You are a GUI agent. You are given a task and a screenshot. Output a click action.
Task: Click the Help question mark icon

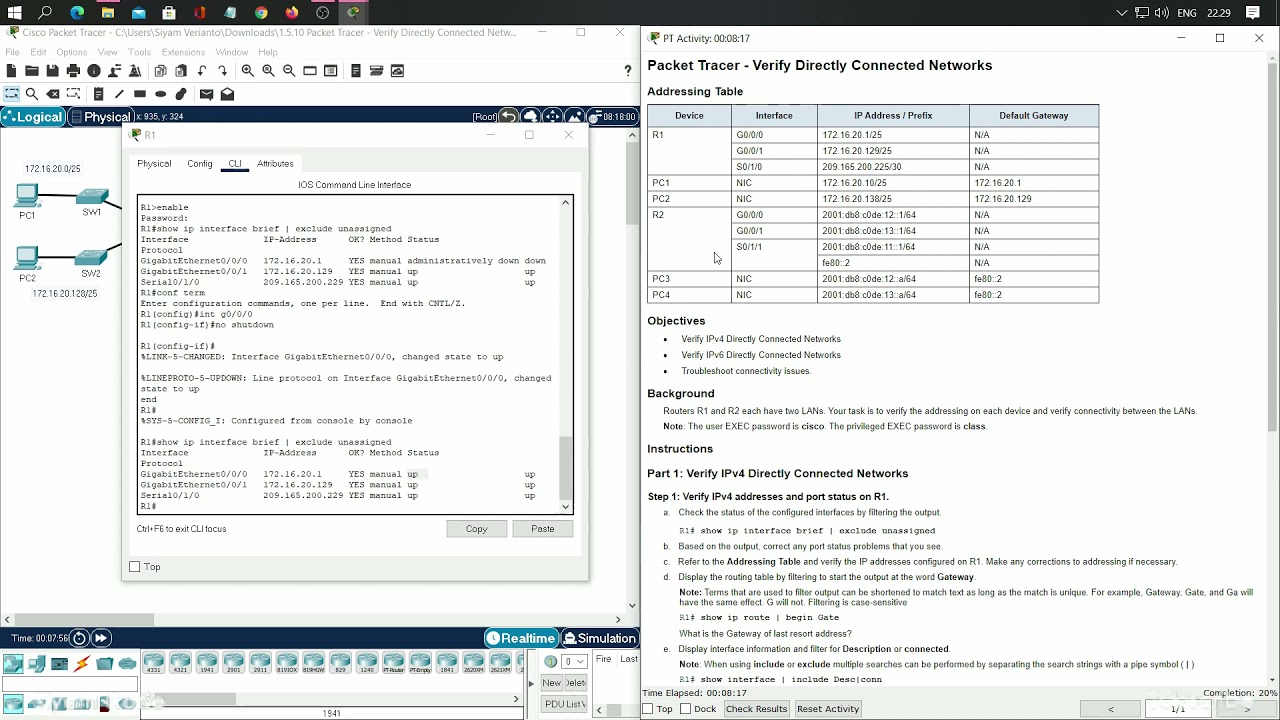628,71
